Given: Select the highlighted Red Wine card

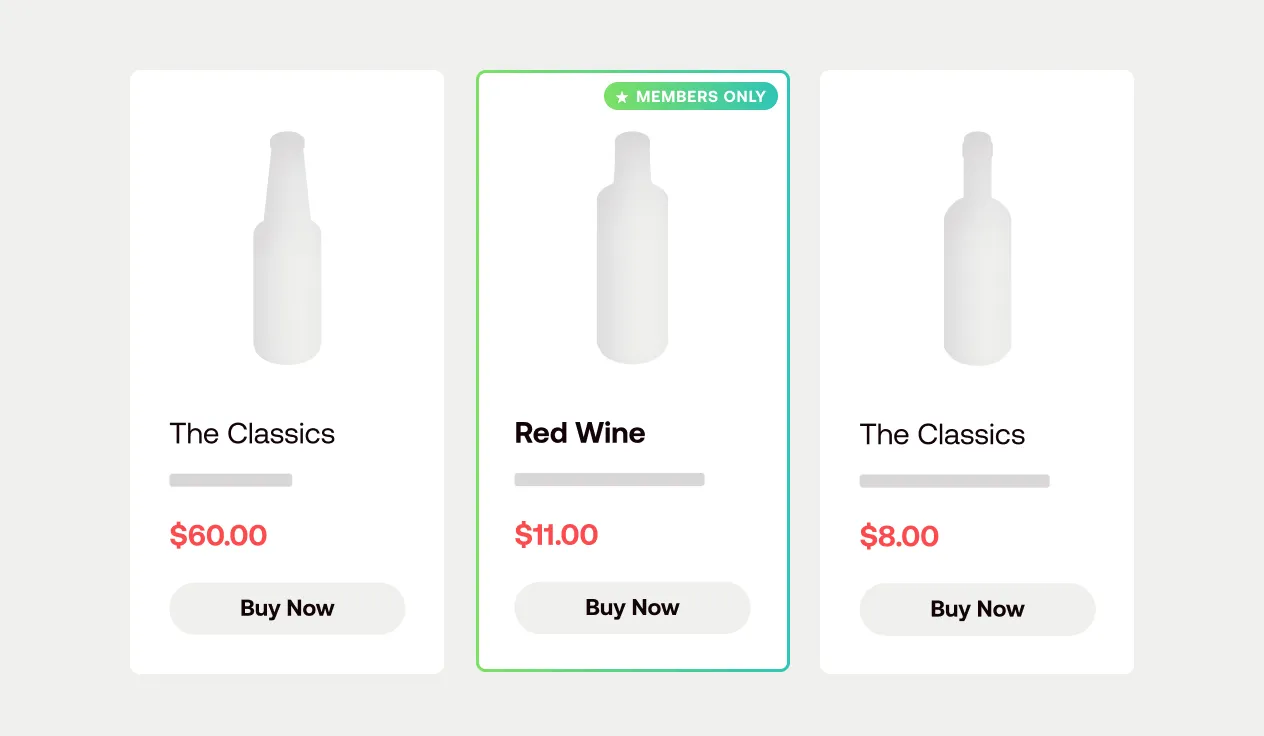Looking at the screenshot, I should (632, 370).
